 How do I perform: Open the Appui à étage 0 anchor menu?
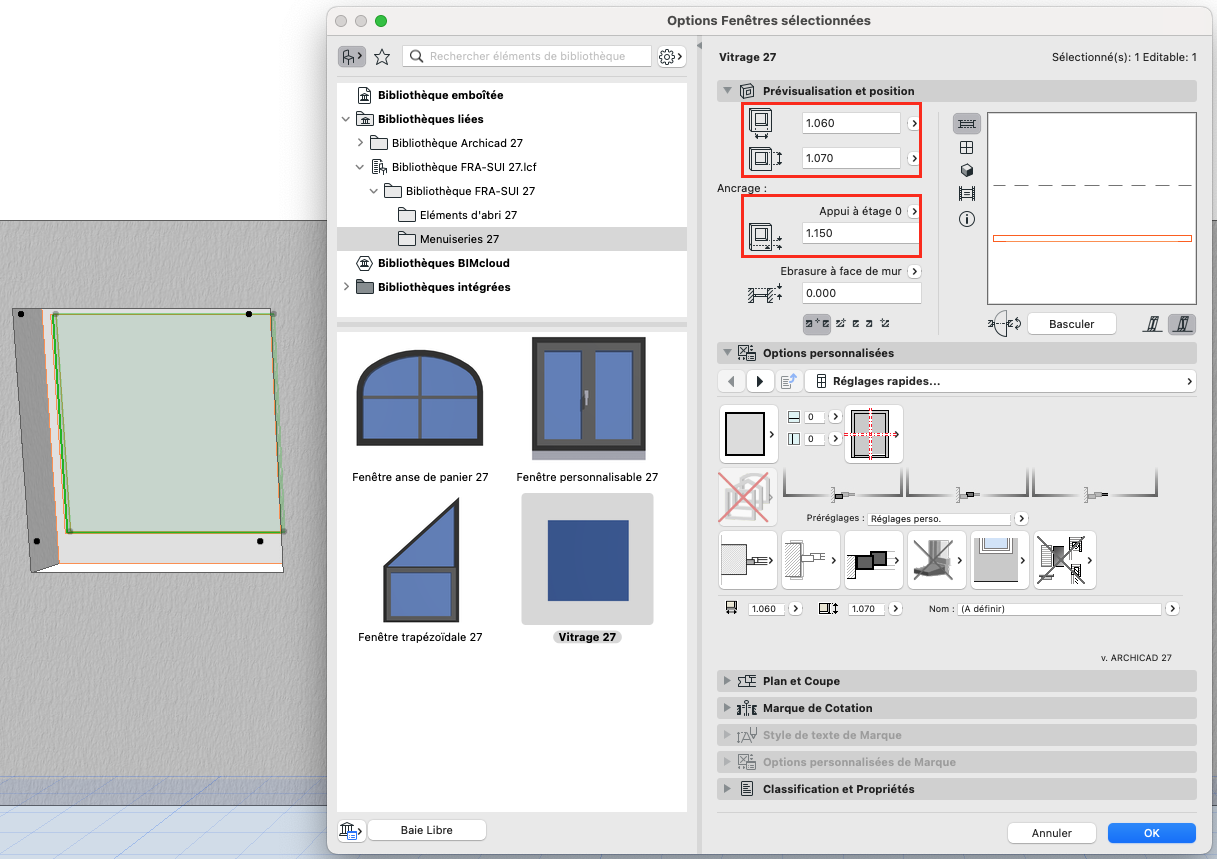913,211
